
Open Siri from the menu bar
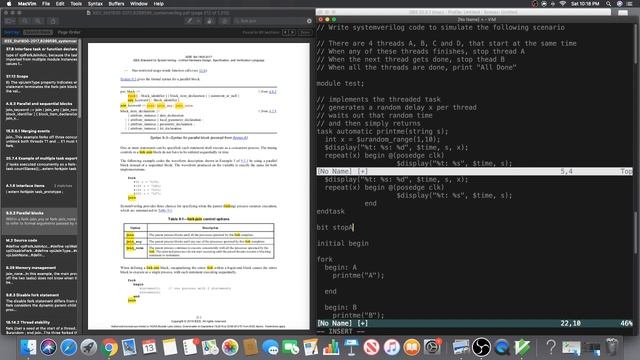tap(619, 4)
